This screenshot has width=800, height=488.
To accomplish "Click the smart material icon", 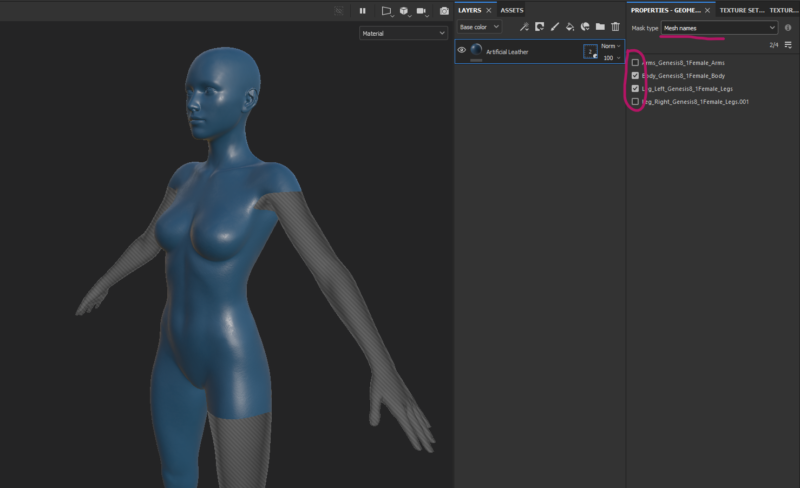I will tap(585, 27).
